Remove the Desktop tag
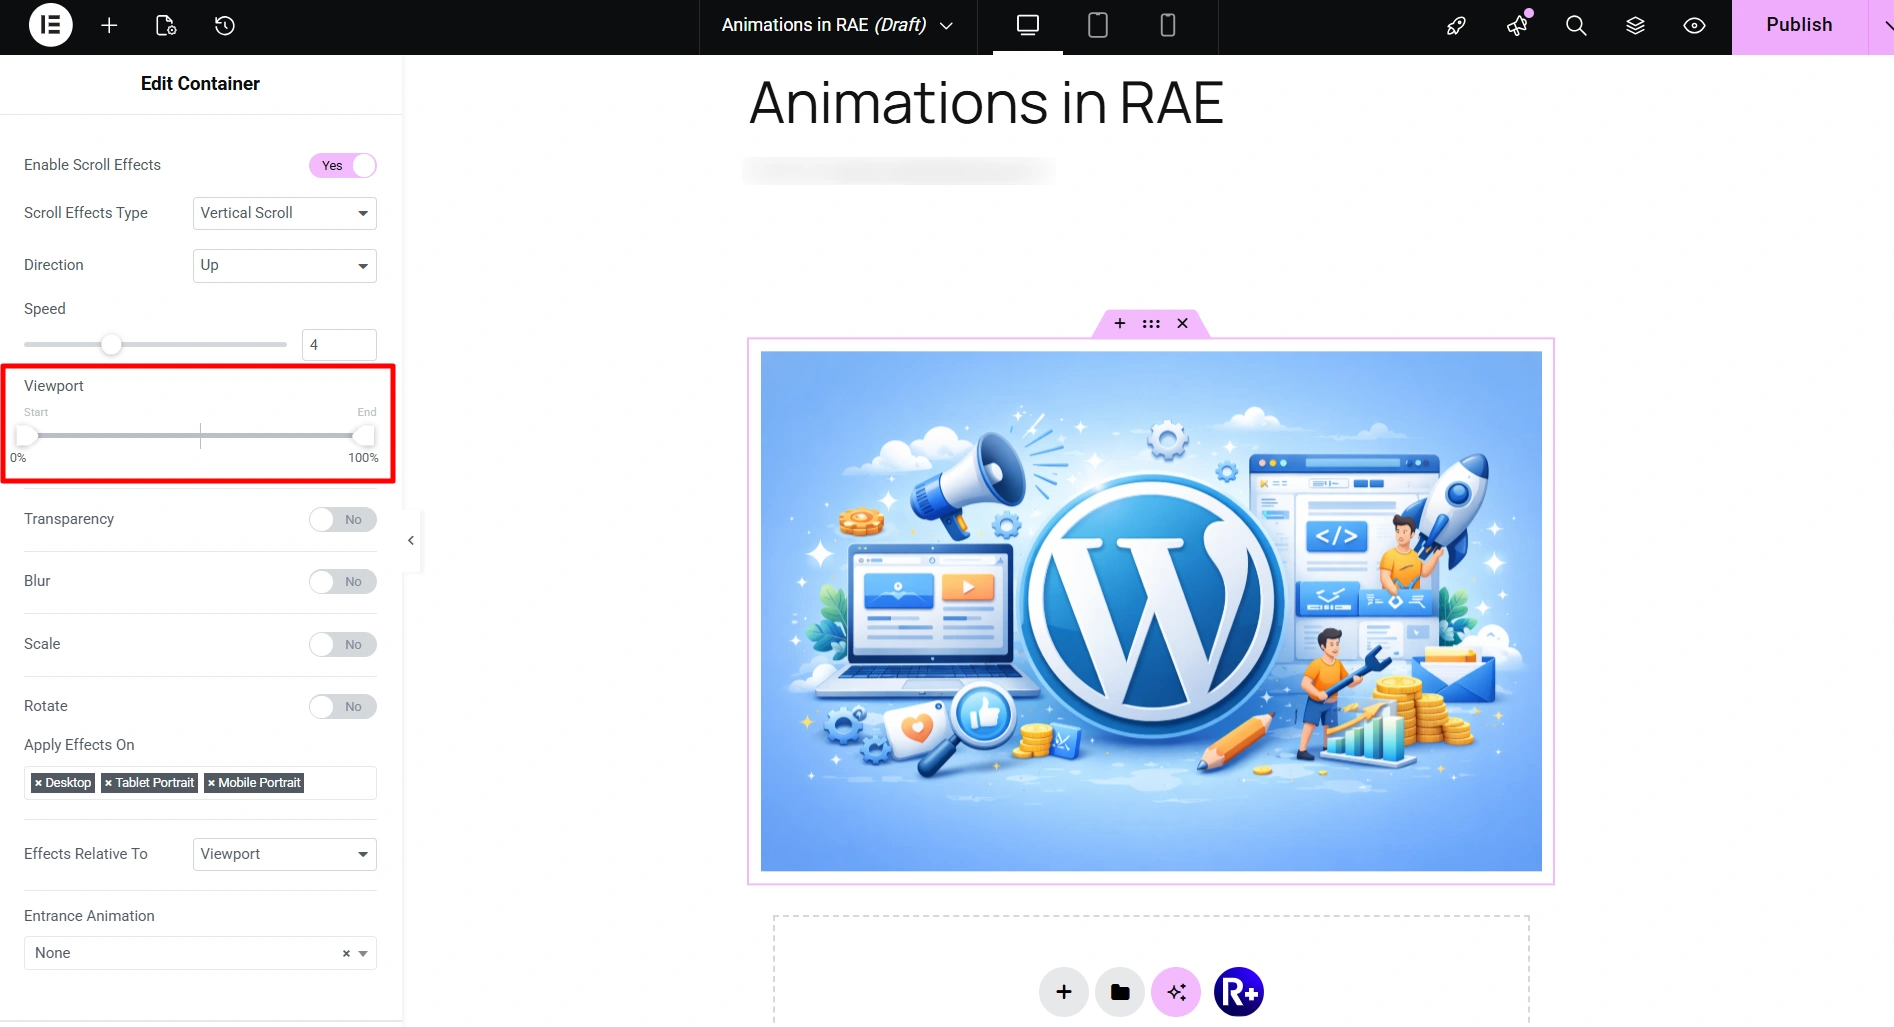 [x=38, y=783]
